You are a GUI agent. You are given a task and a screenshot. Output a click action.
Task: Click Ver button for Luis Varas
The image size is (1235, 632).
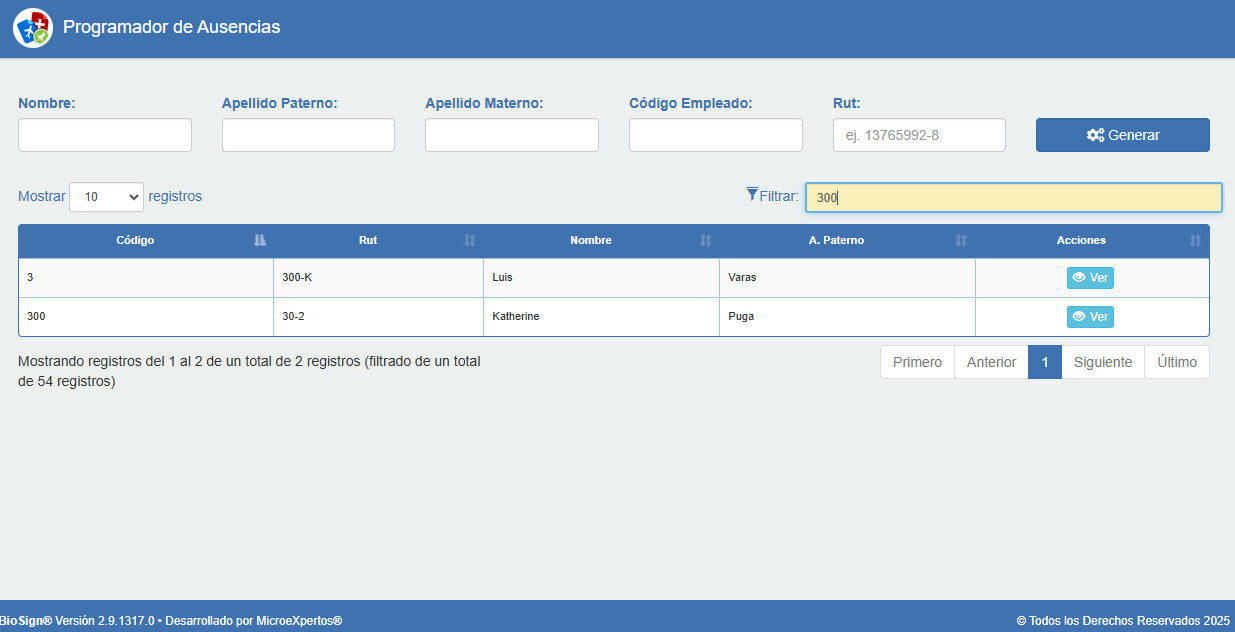1090,278
